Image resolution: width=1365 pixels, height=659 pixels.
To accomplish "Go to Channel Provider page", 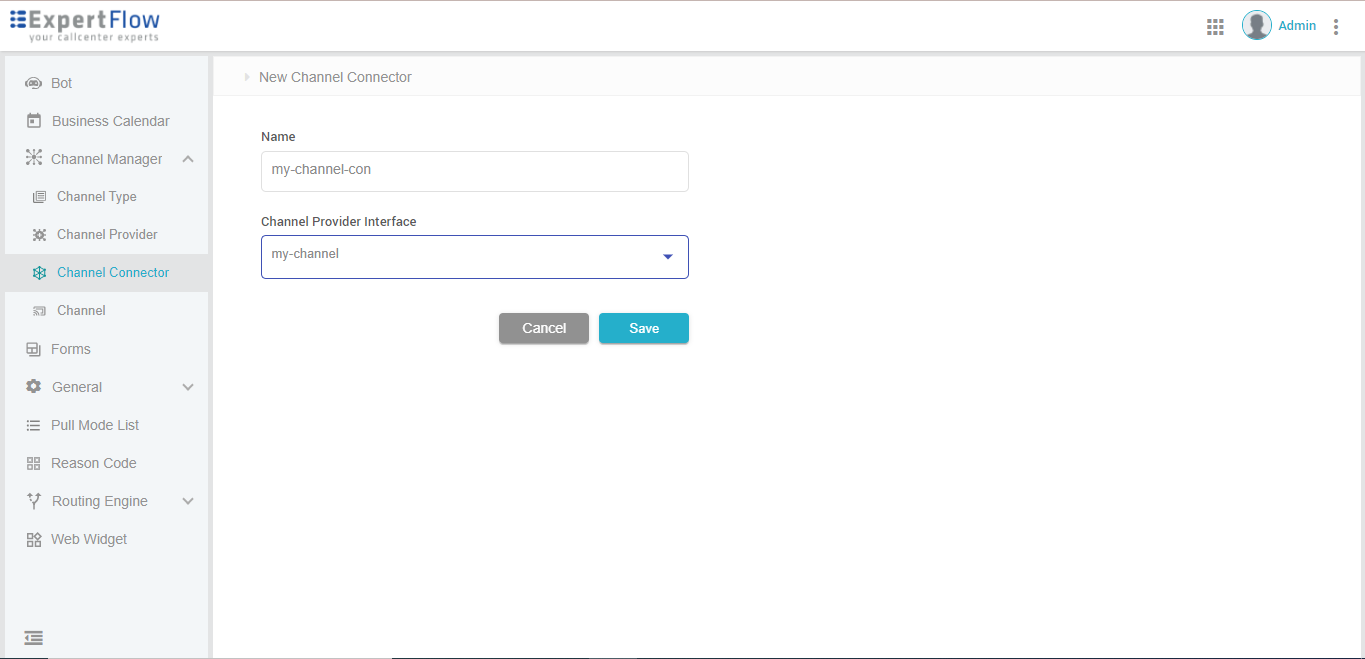I will coord(107,235).
